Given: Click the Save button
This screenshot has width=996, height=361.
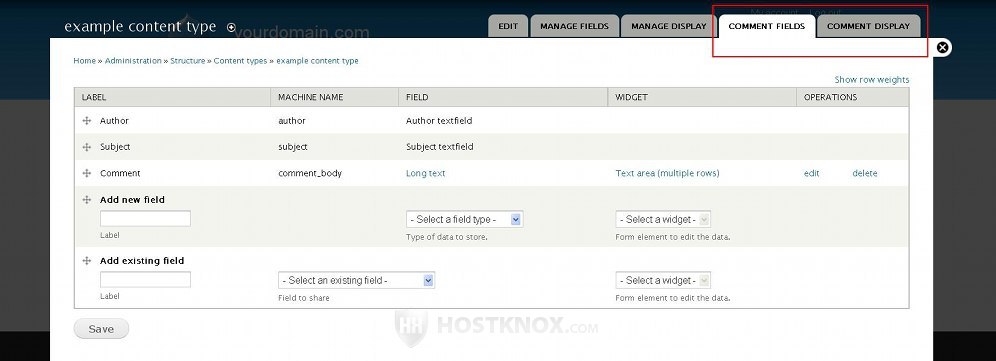Looking at the screenshot, I should coord(101,329).
